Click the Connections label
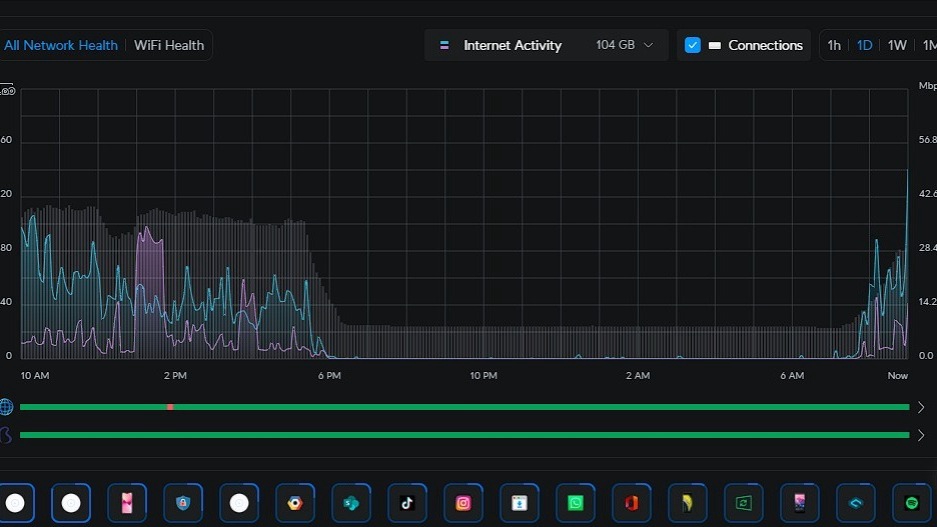The image size is (937, 527). 765,45
